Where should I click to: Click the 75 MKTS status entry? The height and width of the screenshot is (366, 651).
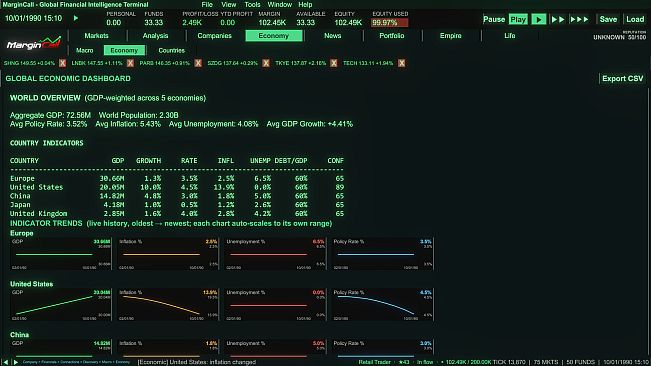[546, 362]
